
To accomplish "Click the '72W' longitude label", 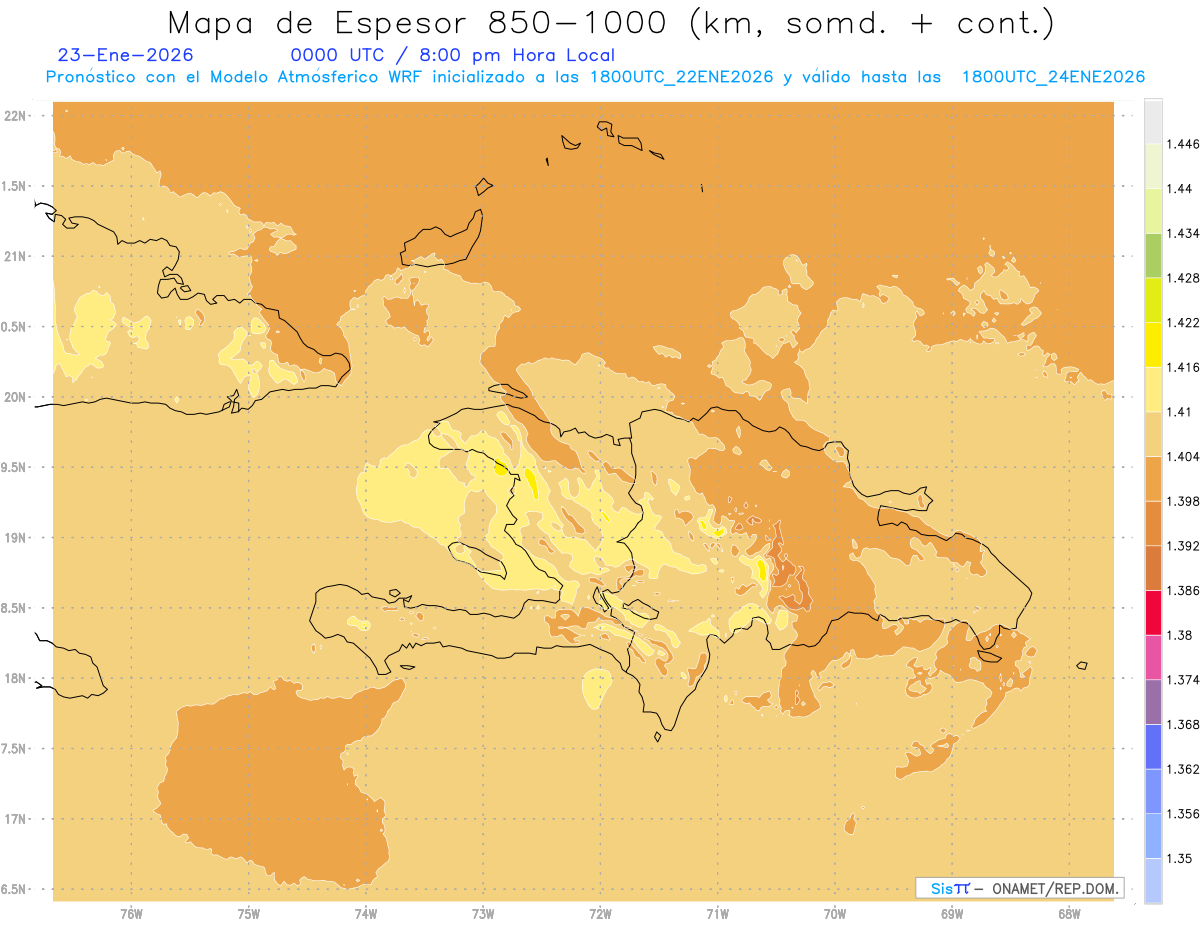I will (x=600, y=914).
